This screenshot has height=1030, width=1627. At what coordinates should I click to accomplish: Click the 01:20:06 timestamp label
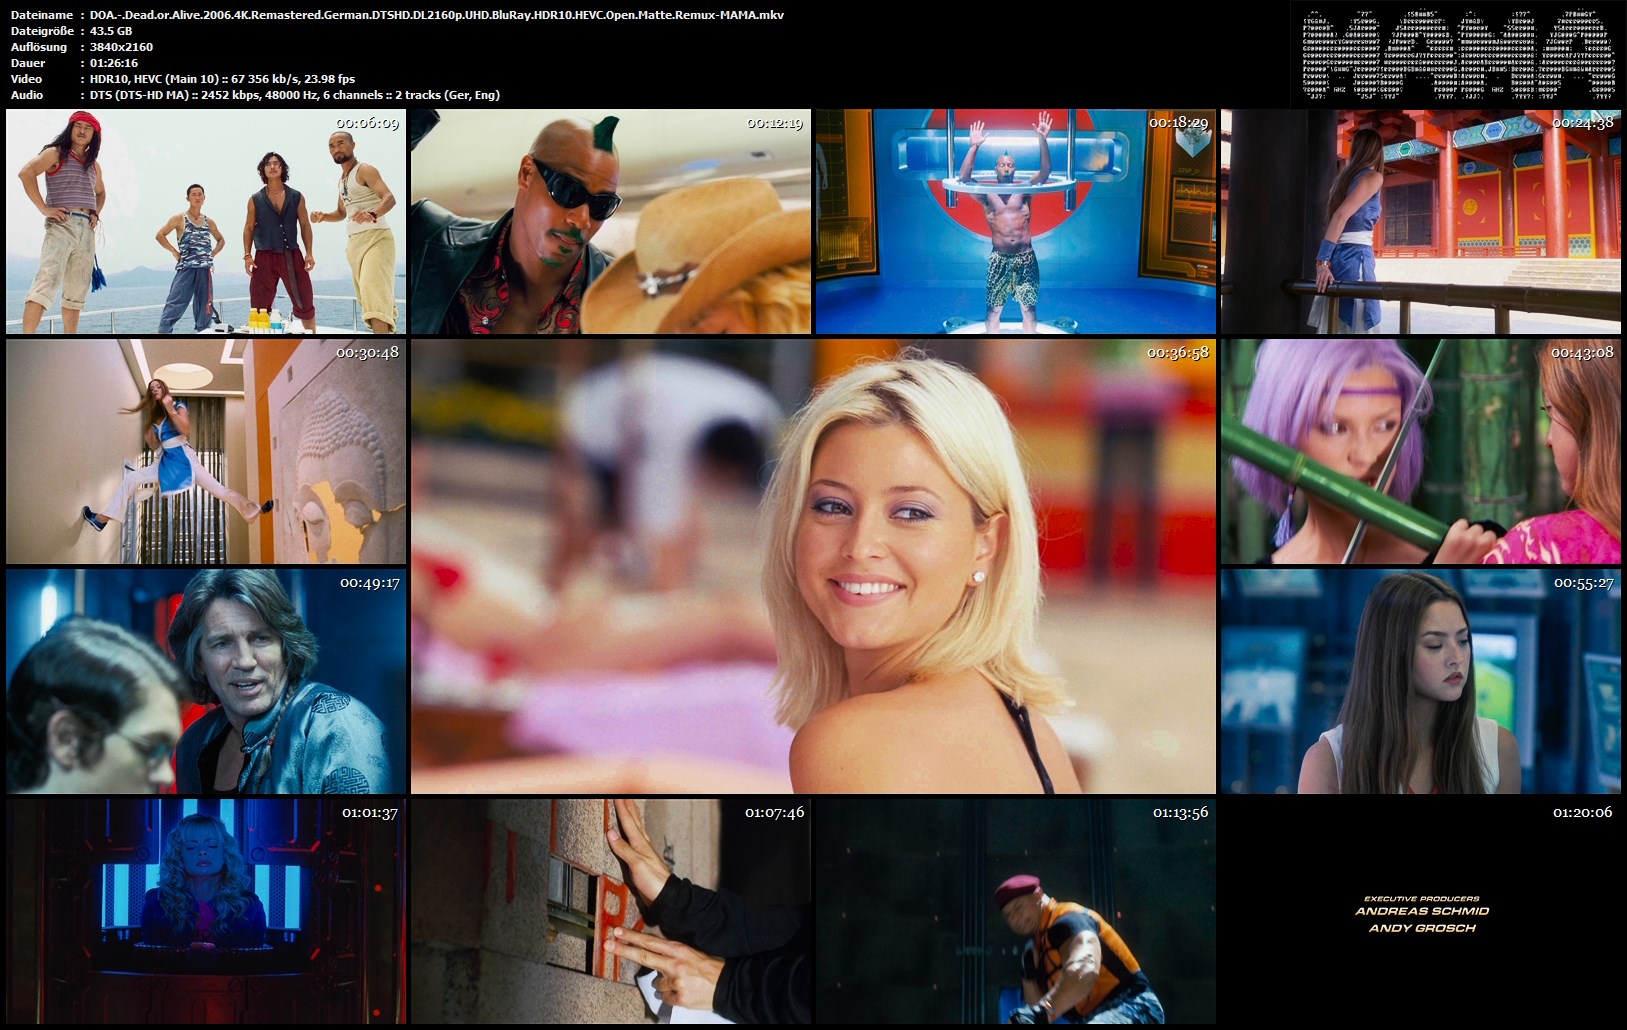pyautogui.click(x=1582, y=812)
